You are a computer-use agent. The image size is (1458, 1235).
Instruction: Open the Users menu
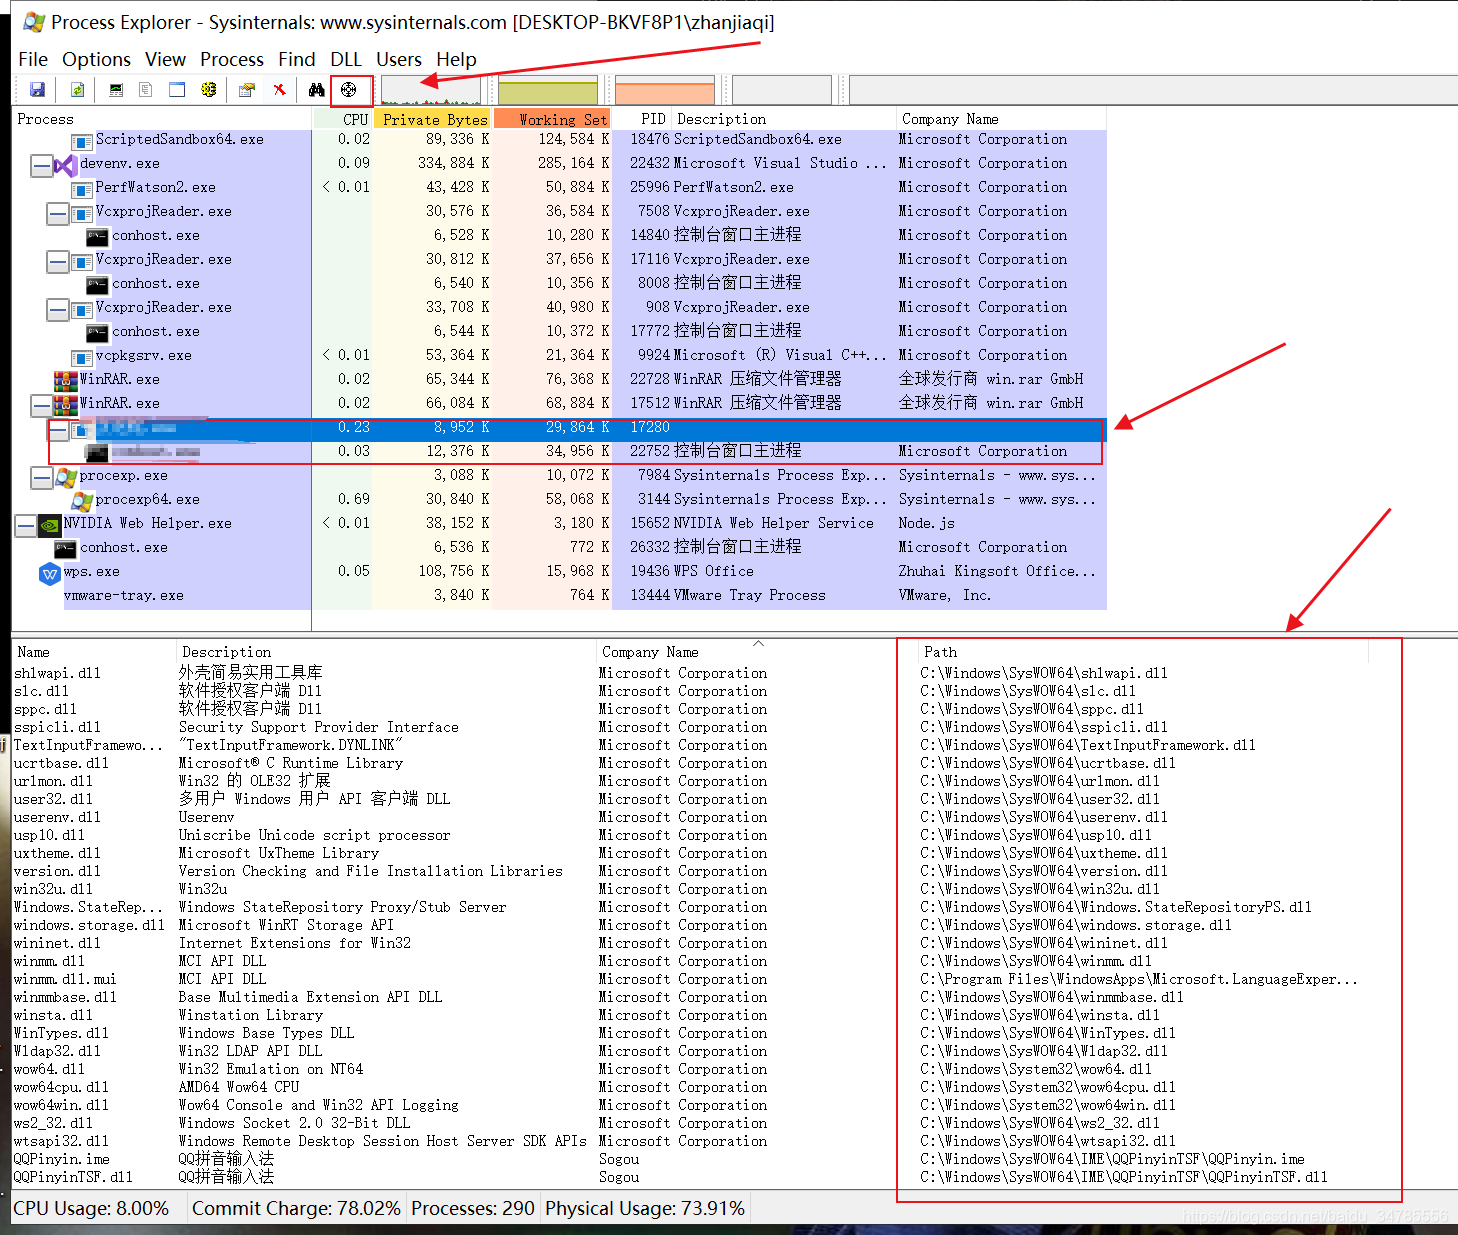[x=399, y=59]
